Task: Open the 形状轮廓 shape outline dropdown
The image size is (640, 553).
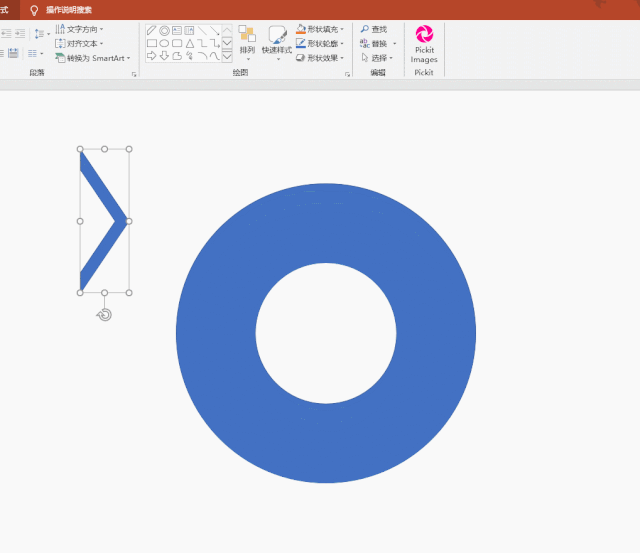Action: [x=320, y=44]
